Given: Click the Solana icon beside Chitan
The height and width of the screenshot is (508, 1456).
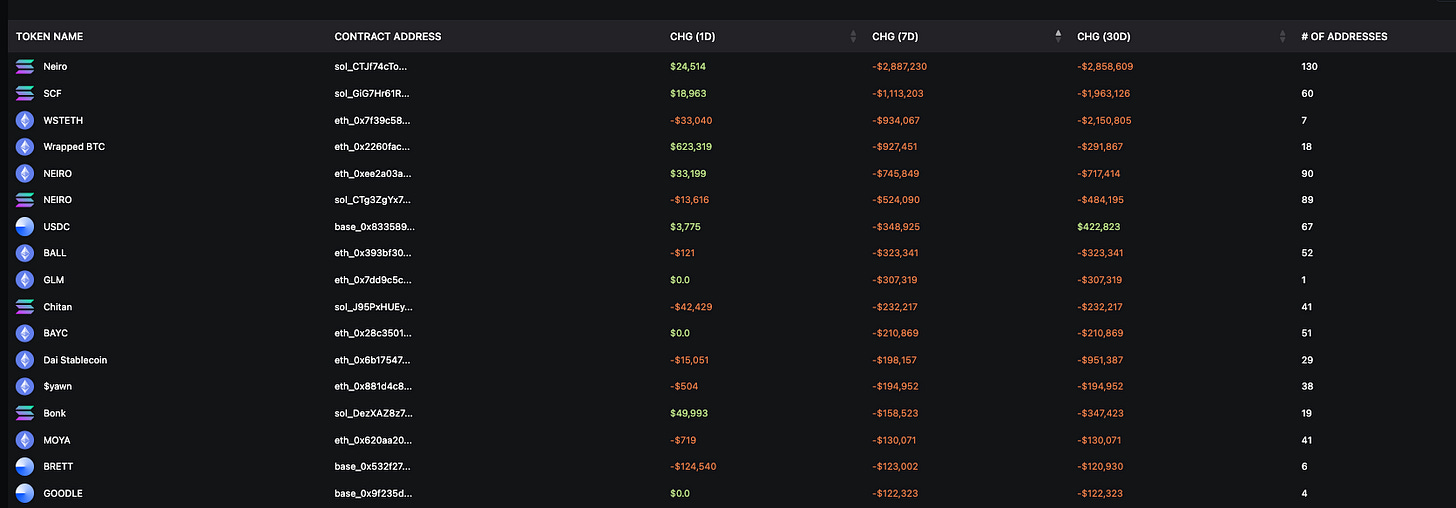Looking at the screenshot, I should (25, 307).
